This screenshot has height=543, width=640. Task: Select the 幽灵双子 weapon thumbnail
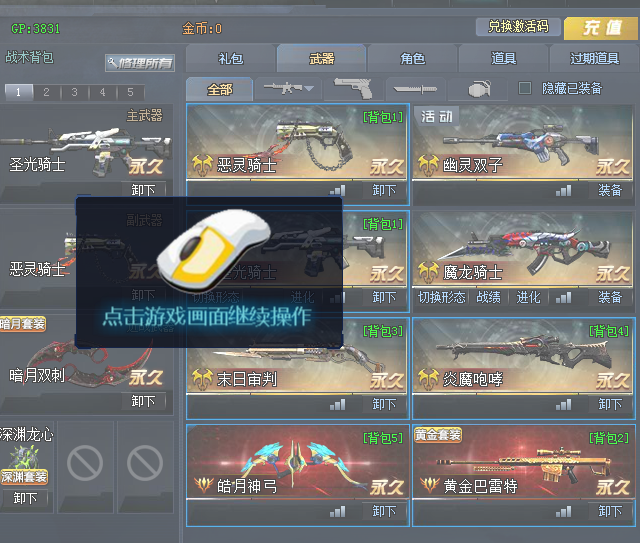pyautogui.click(x=523, y=142)
